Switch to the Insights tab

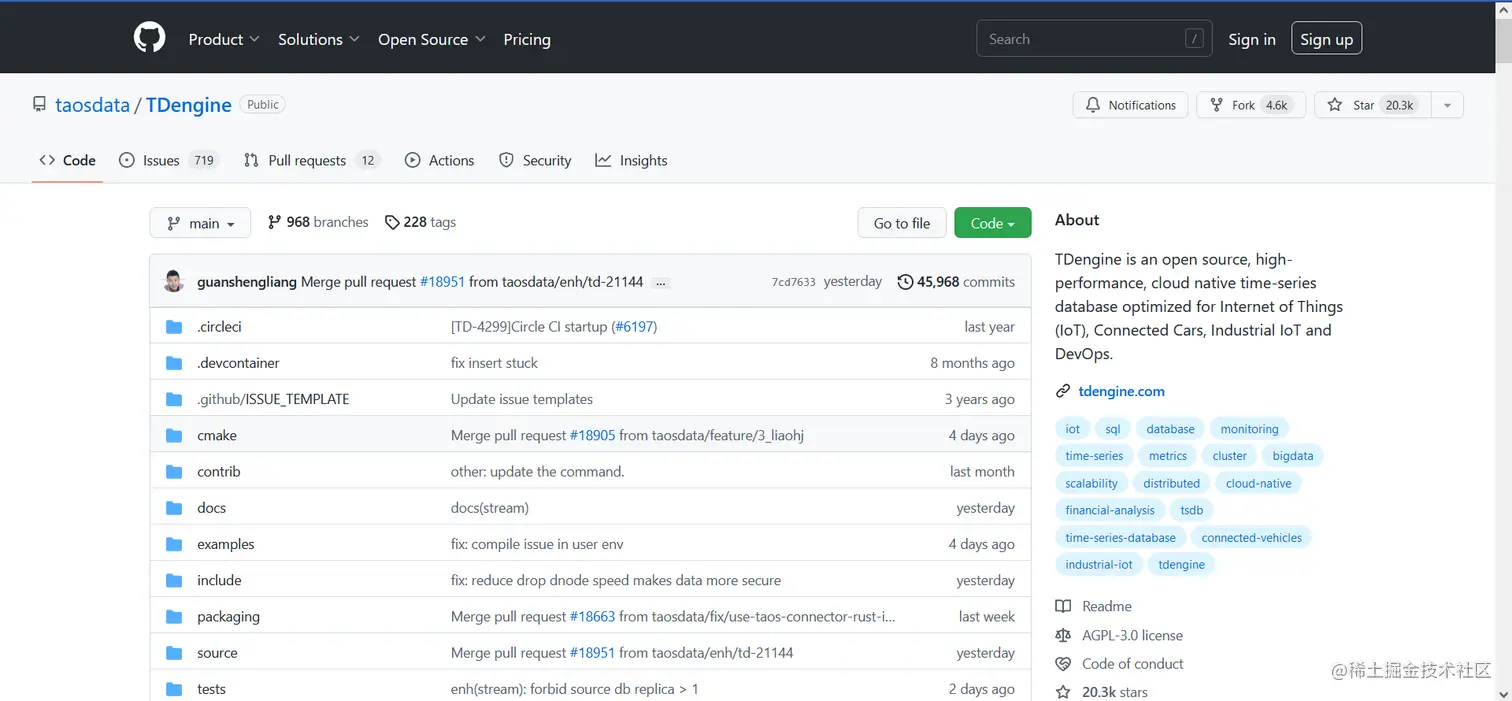631,160
